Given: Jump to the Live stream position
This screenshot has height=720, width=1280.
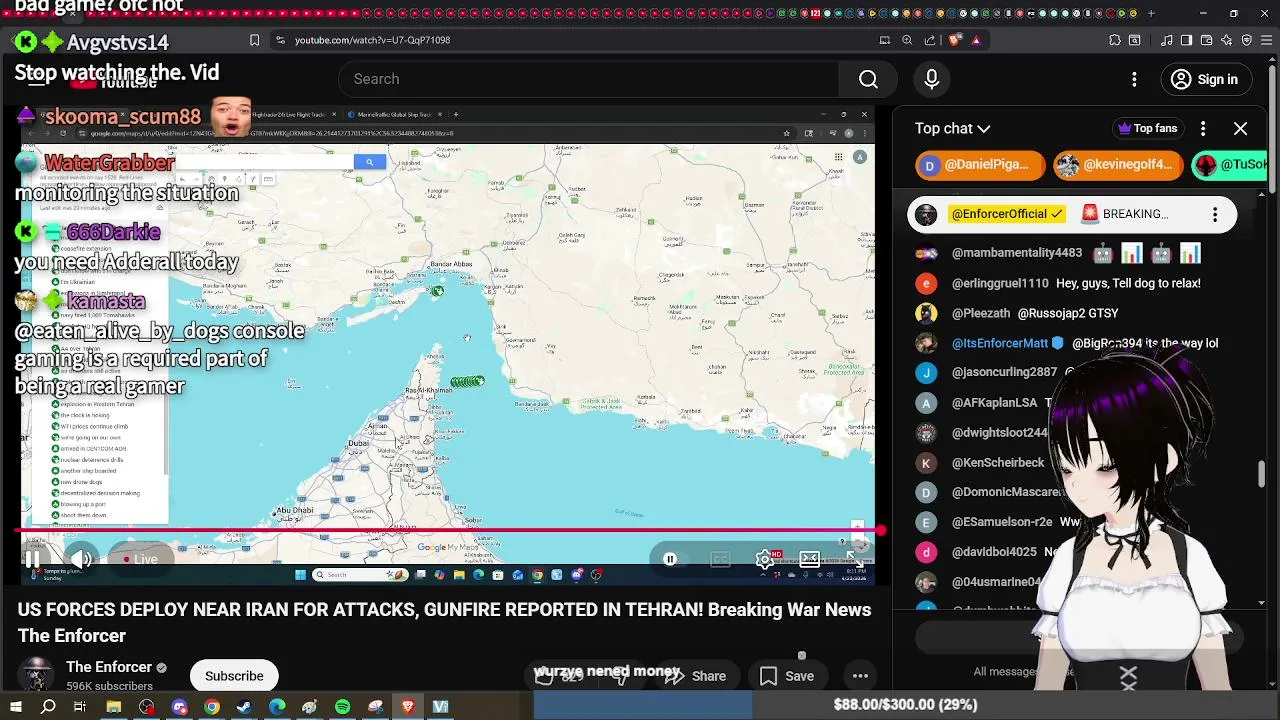Looking at the screenshot, I should coord(139,559).
